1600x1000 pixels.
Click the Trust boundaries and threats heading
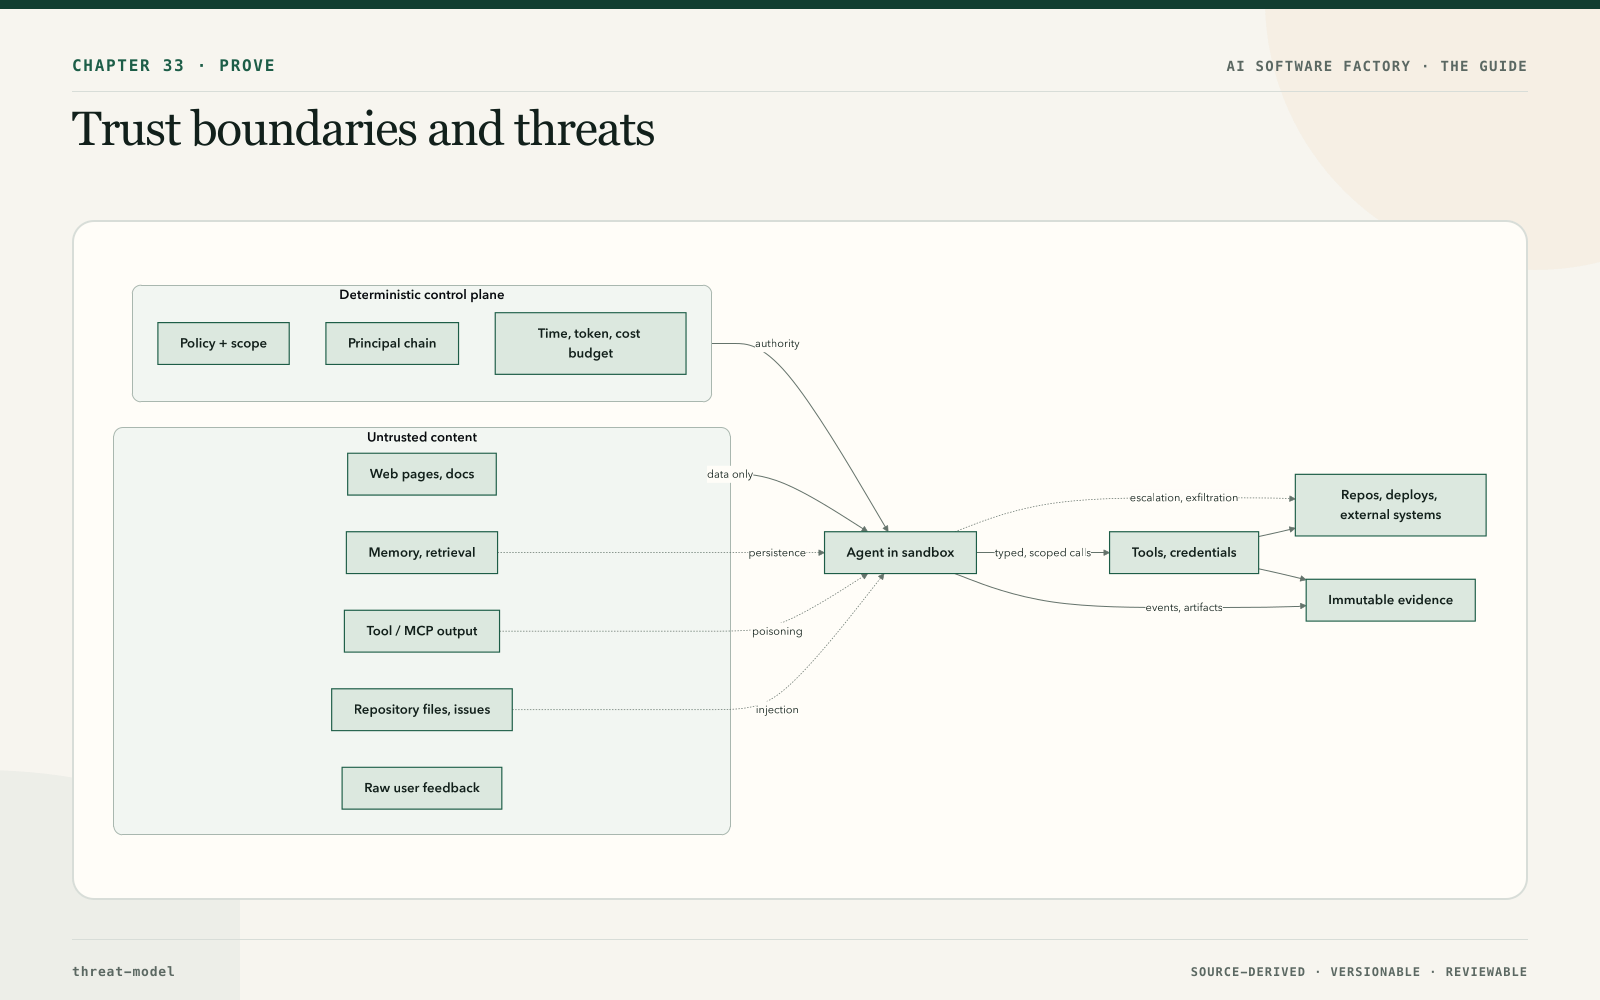tap(363, 129)
